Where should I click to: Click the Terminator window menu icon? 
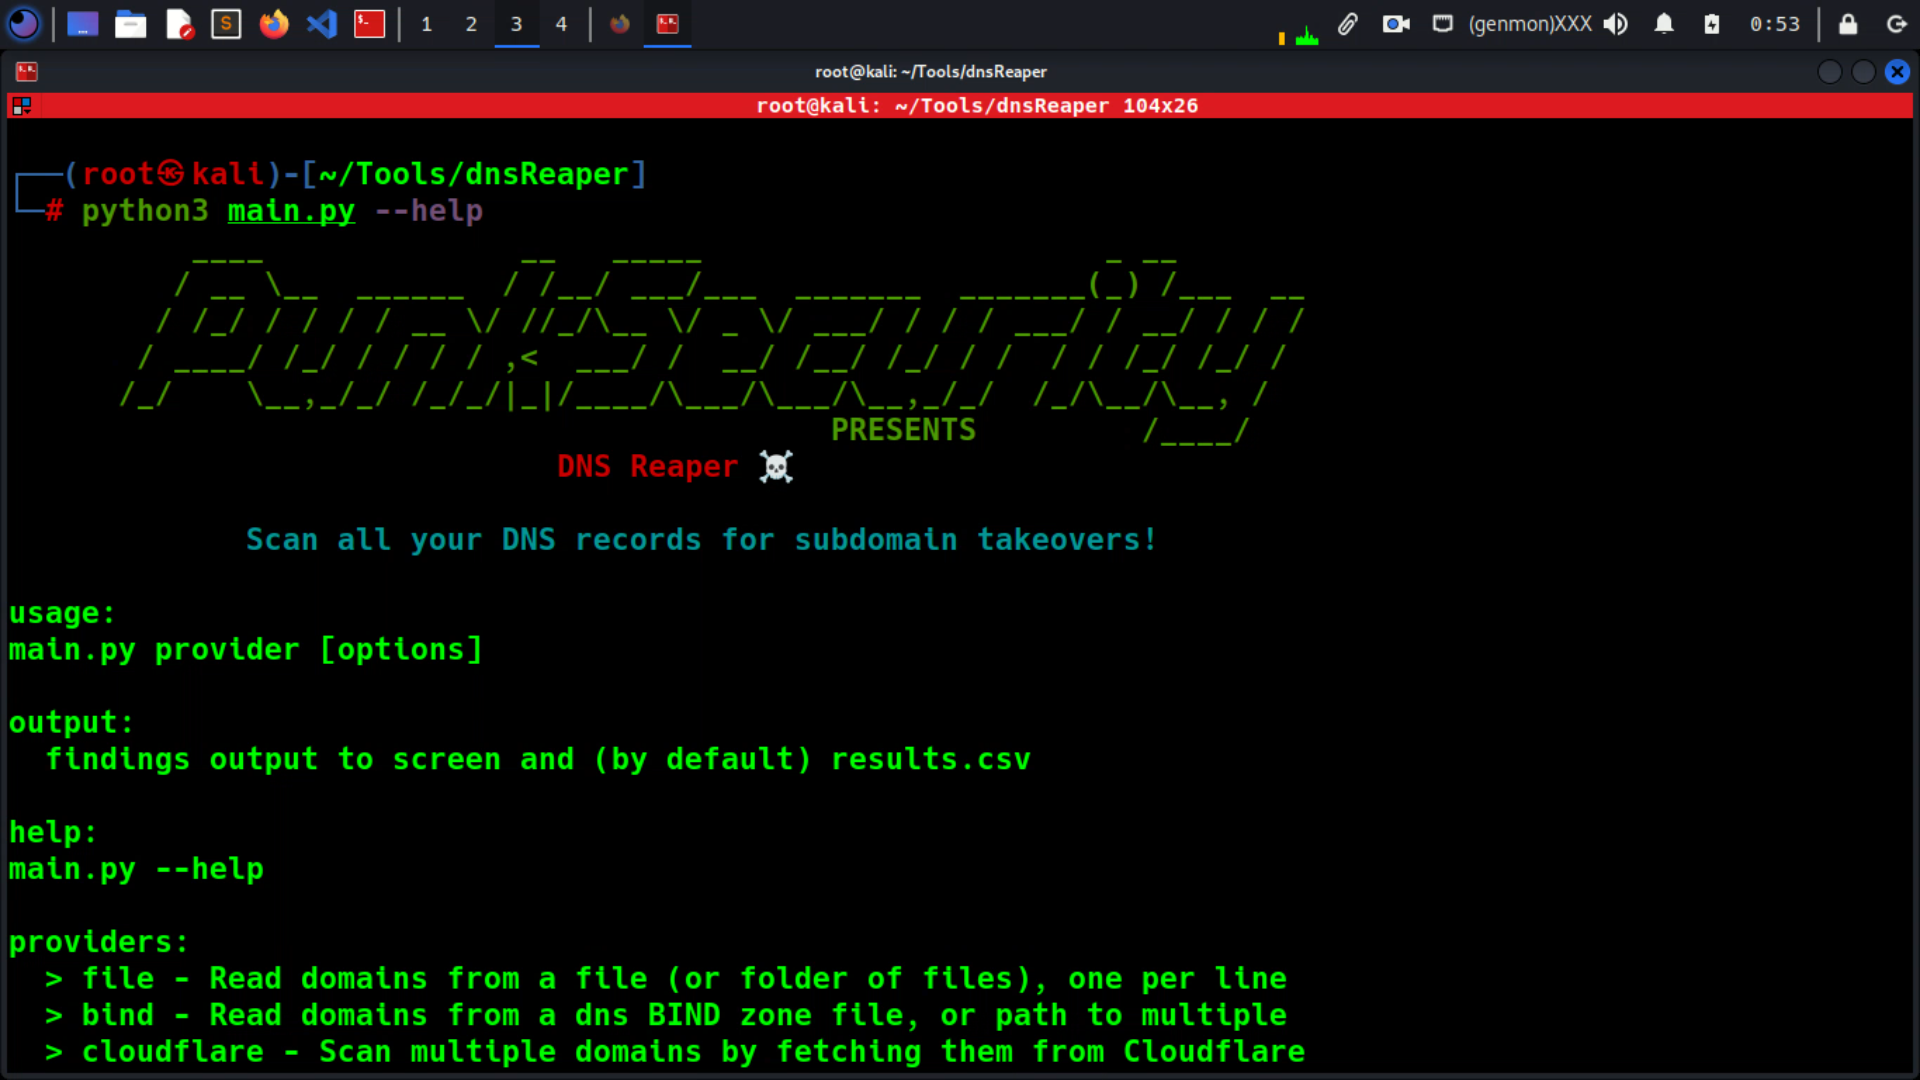(x=27, y=71)
